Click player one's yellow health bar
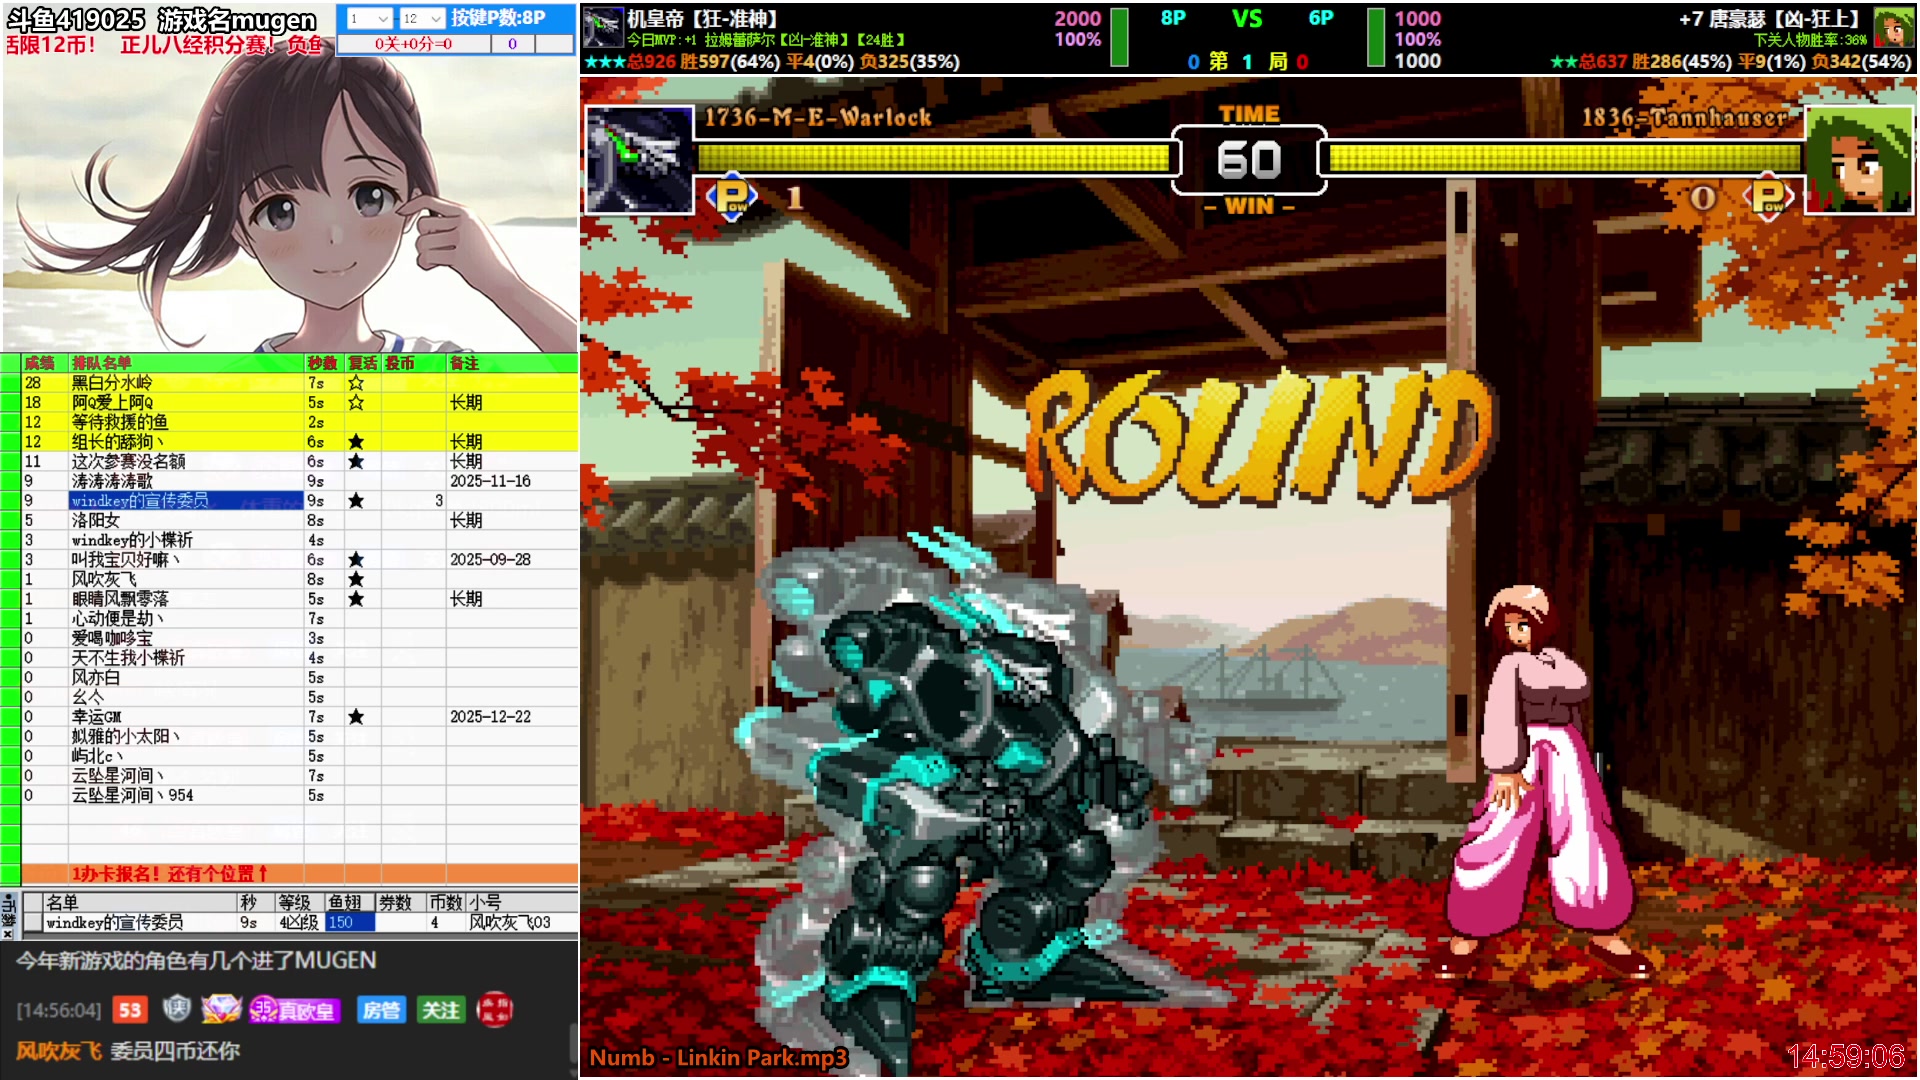 [x=934, y=158]
